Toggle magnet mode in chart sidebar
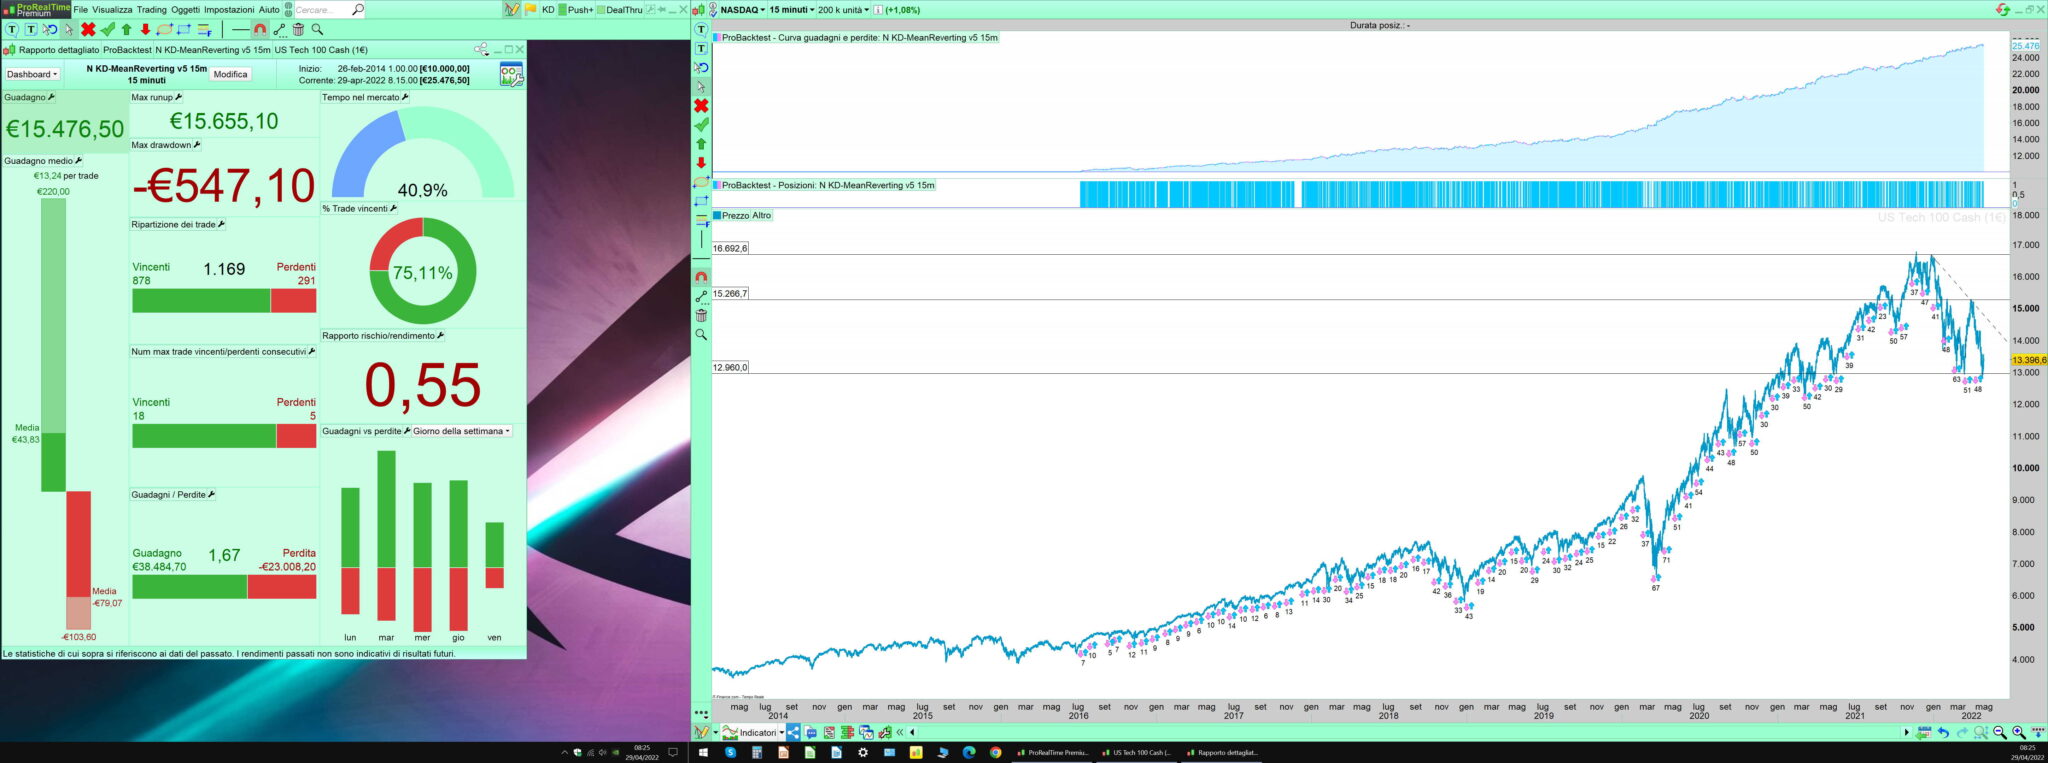 point(701,277)
